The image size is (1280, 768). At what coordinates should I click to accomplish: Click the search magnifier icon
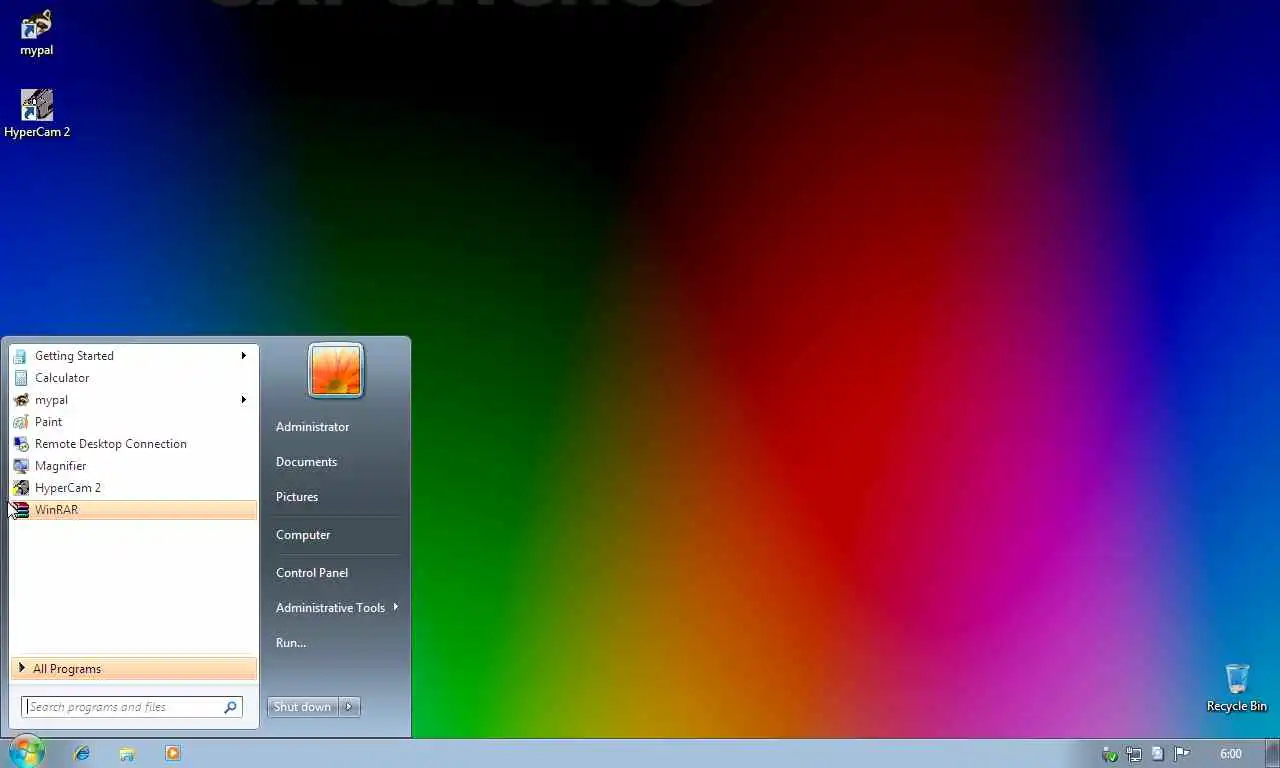point(230,707)
